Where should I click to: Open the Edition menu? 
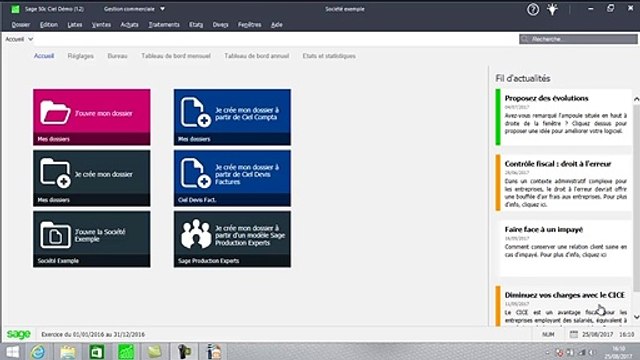pos(49,24)
